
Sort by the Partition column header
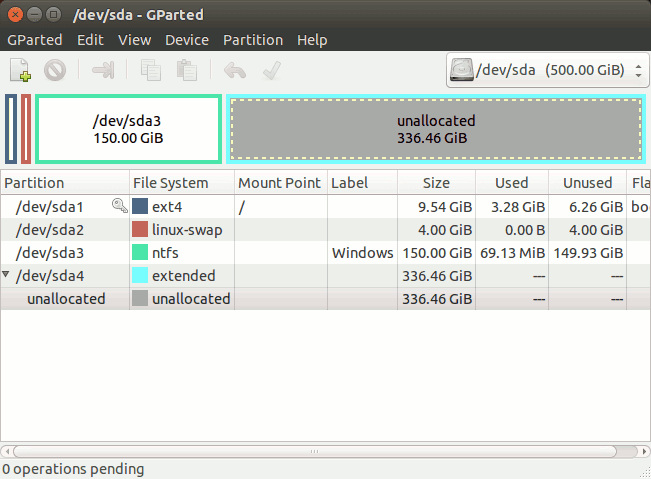(65, 183)
